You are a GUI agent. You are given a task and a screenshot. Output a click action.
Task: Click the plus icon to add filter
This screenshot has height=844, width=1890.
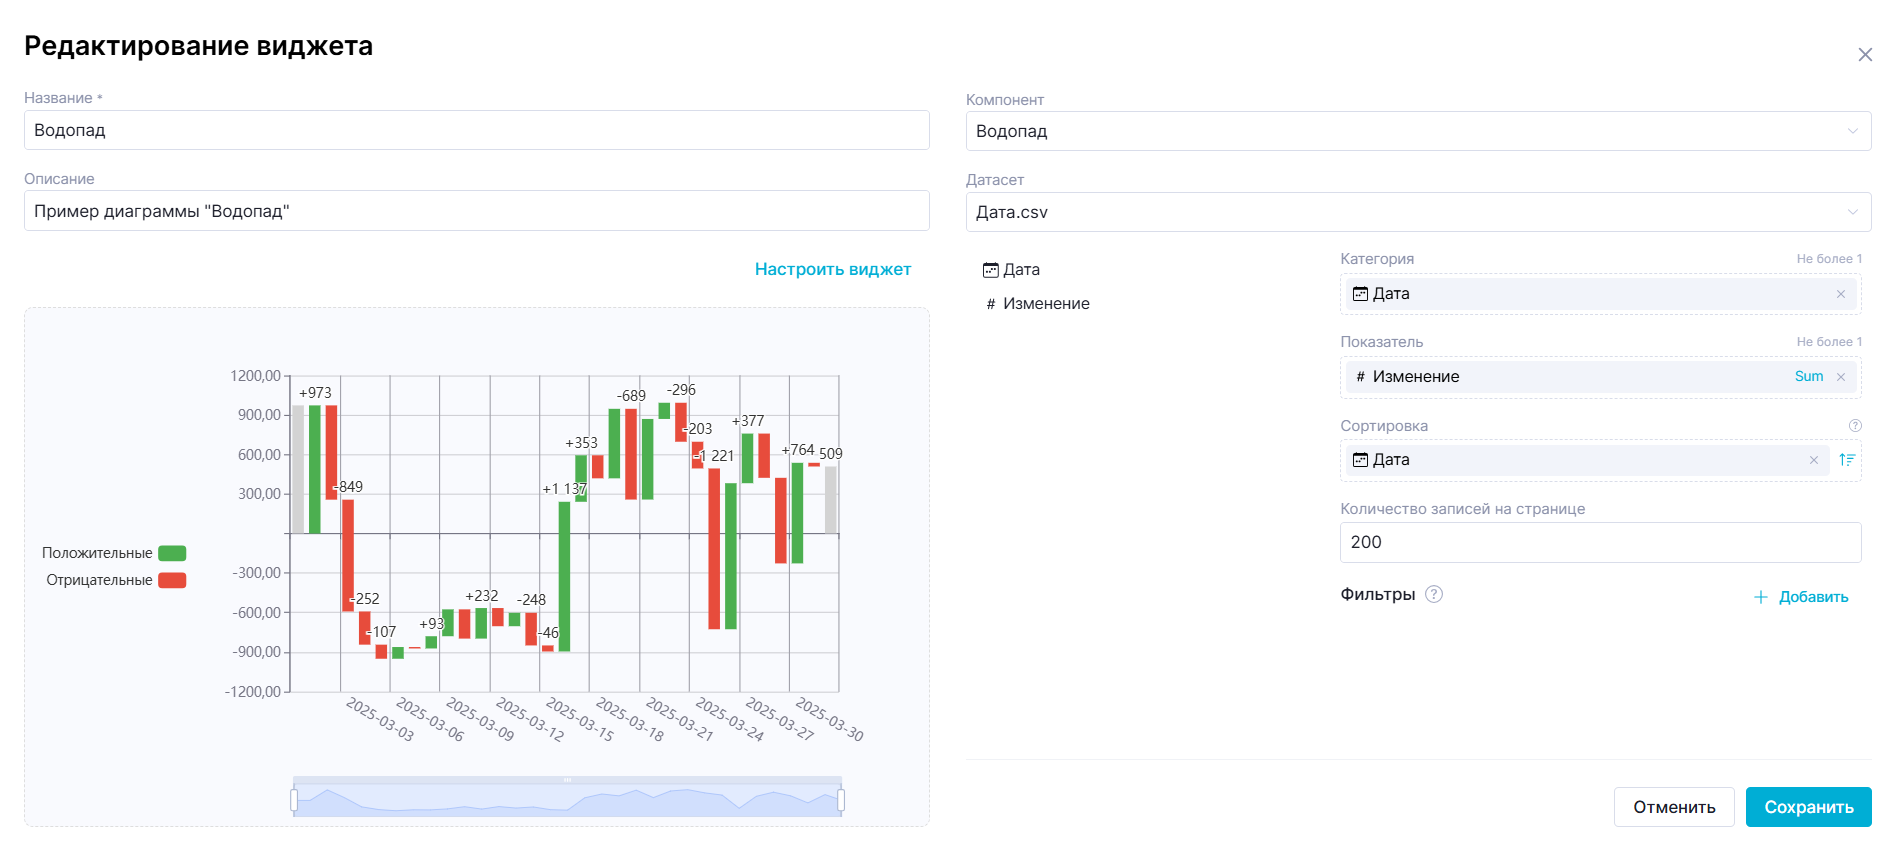[x=1760, y=597]
